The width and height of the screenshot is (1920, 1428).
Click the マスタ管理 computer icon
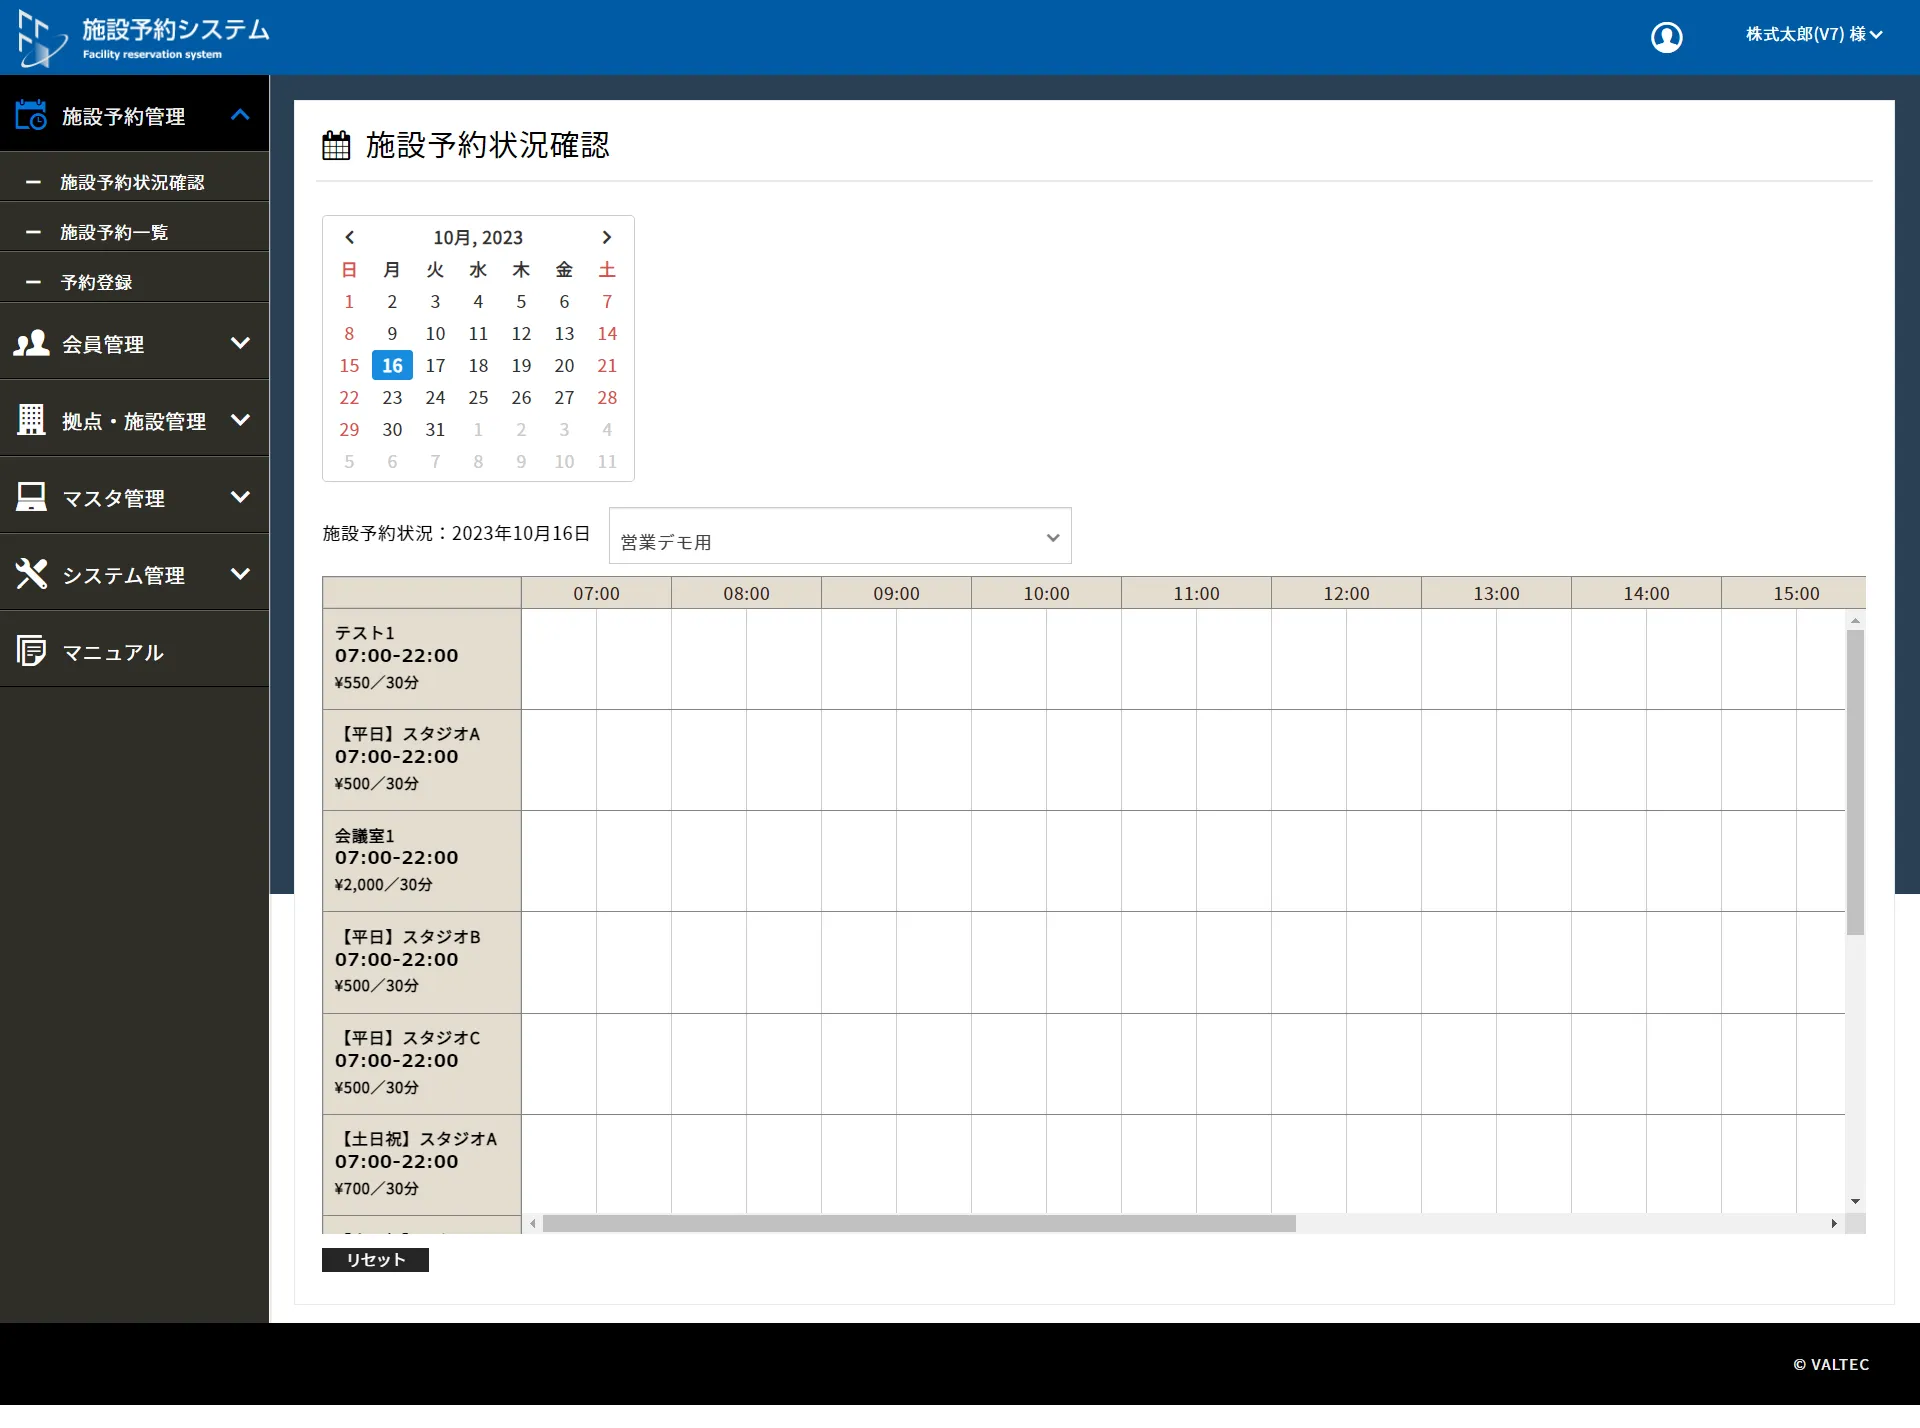click(31, 496)
